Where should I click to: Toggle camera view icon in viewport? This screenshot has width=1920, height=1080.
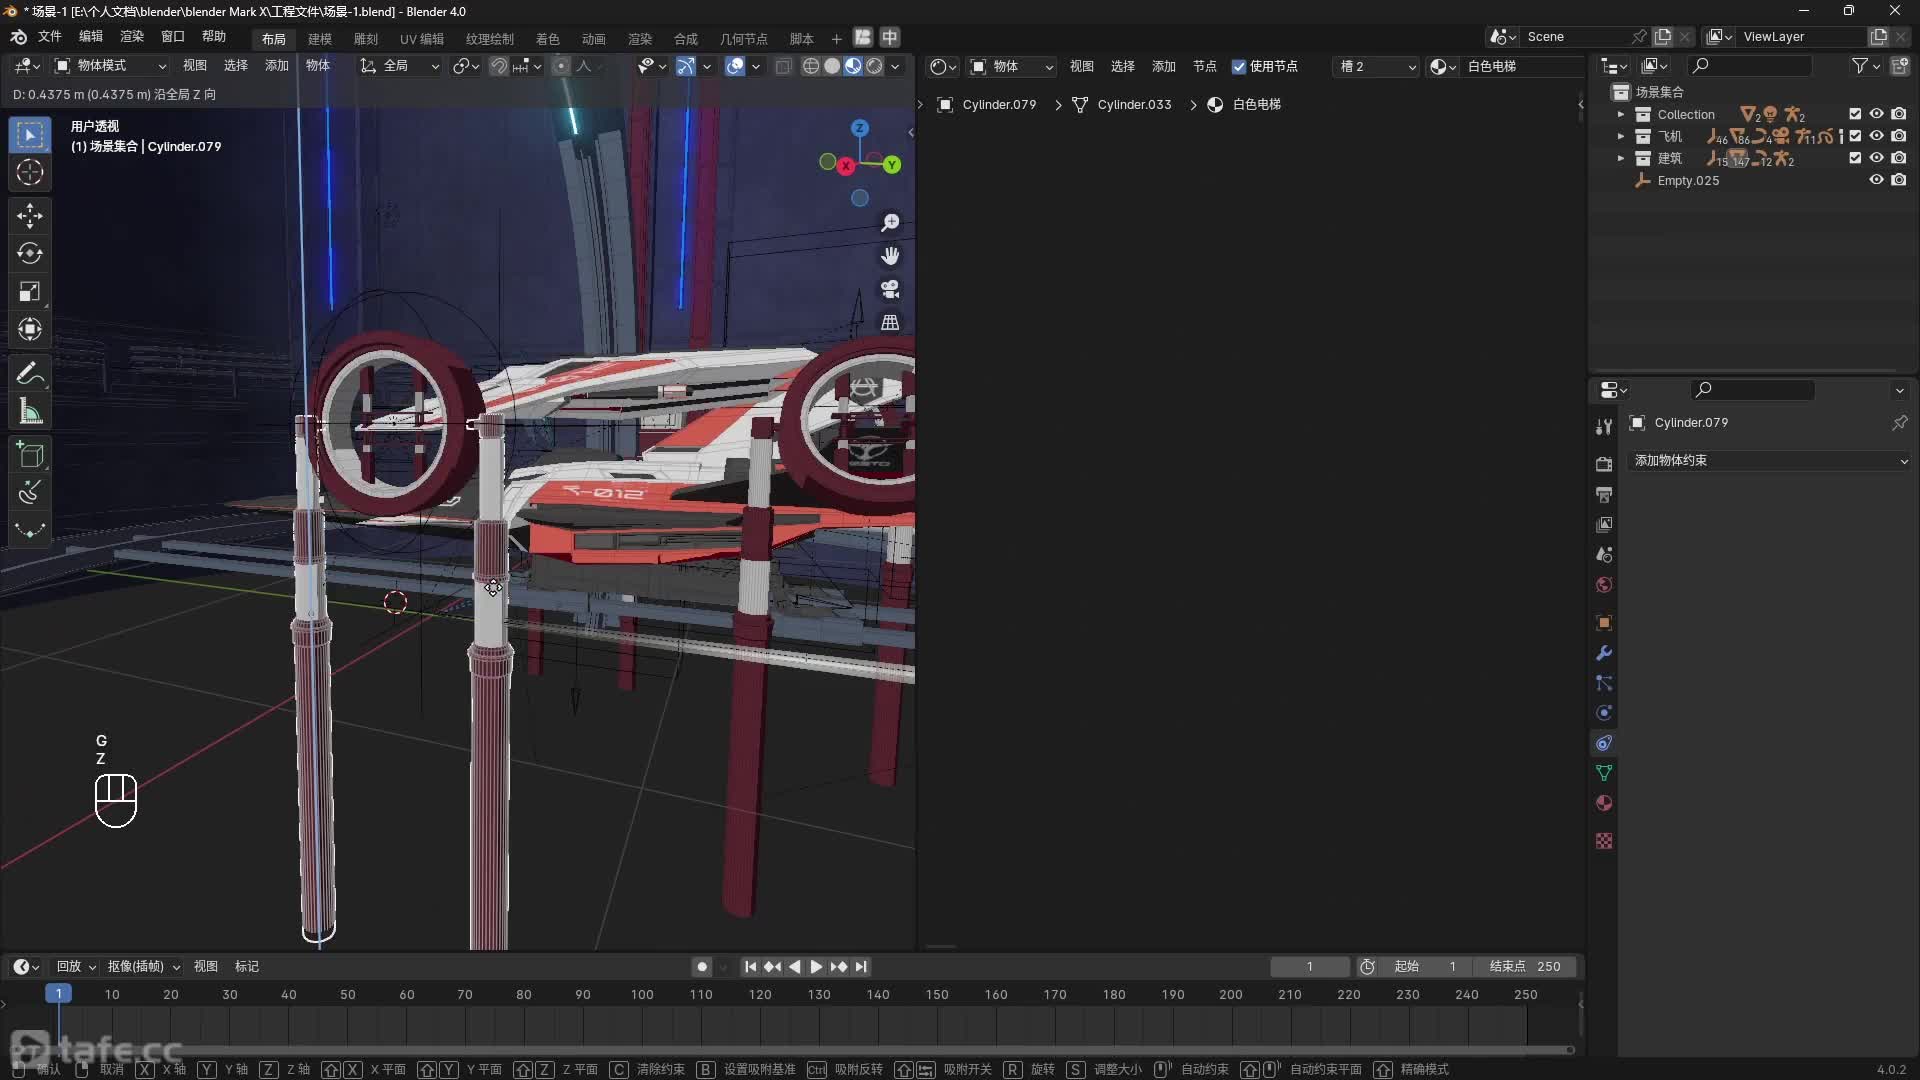pyautogui.click(x=890, y=289)
